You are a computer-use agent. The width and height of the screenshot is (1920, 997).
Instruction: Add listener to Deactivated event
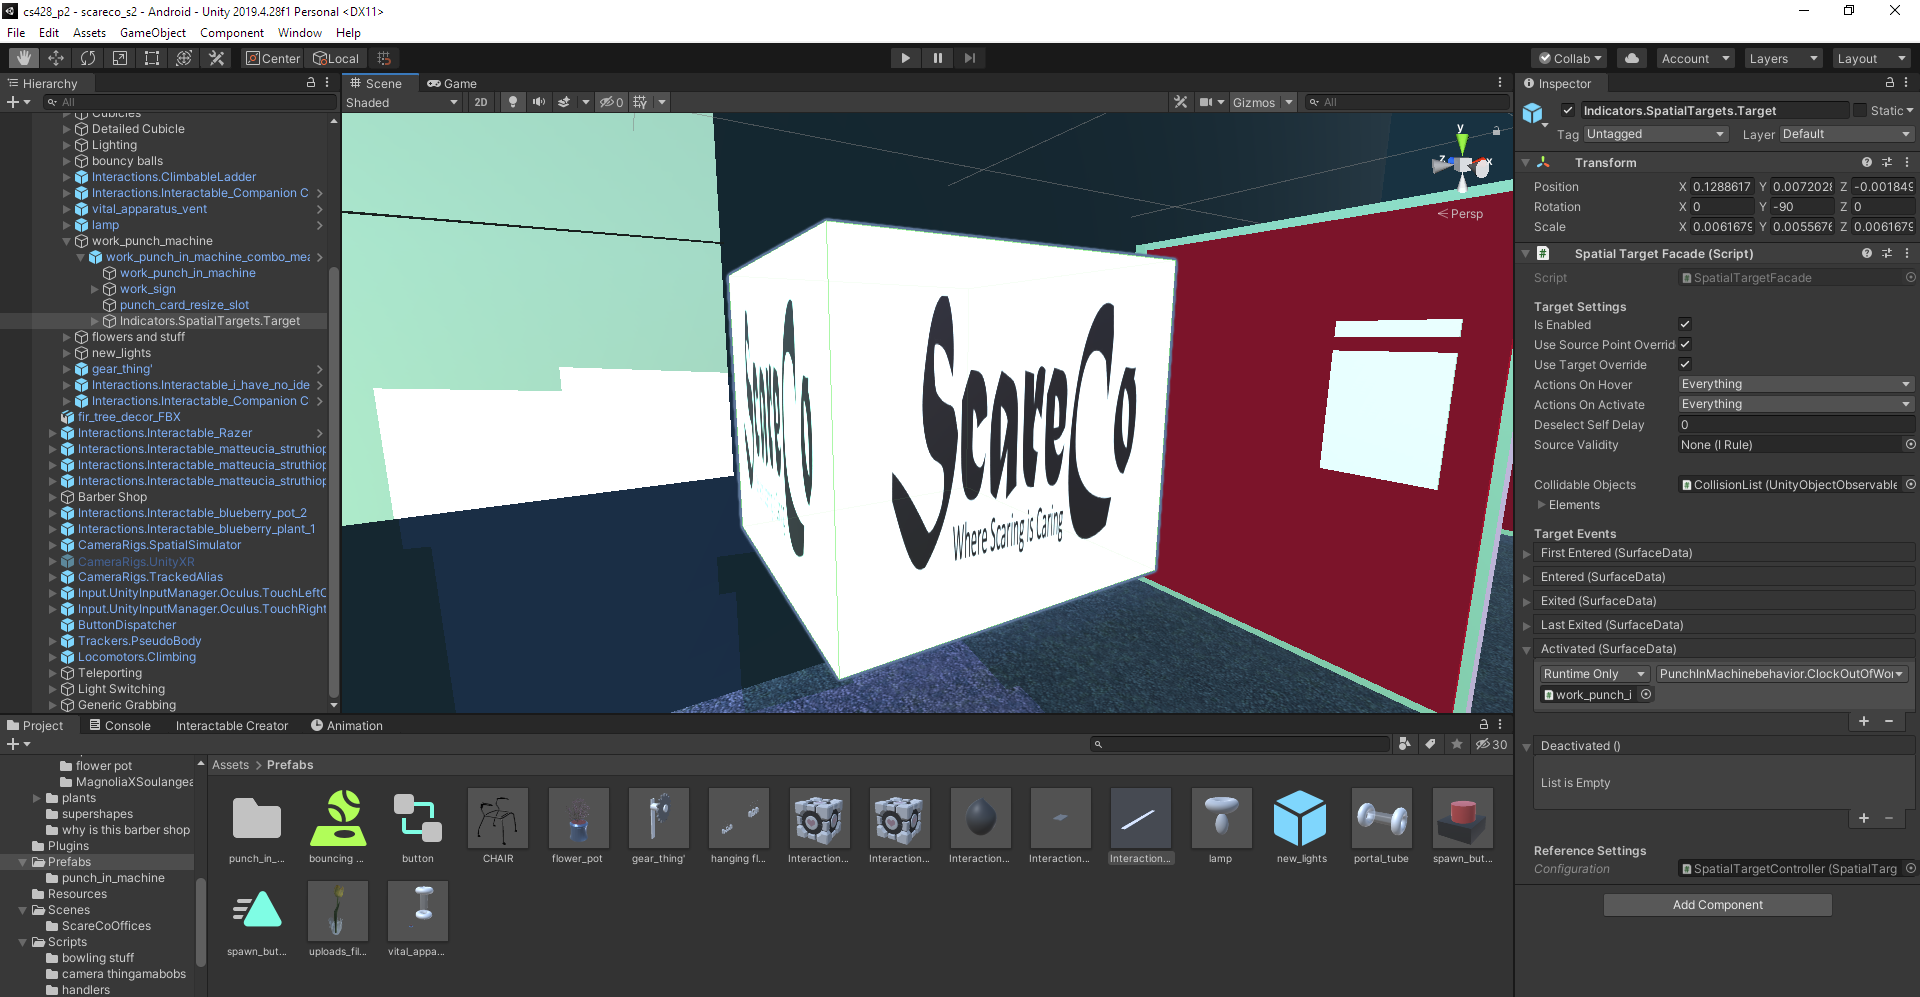pos(1864,818)
